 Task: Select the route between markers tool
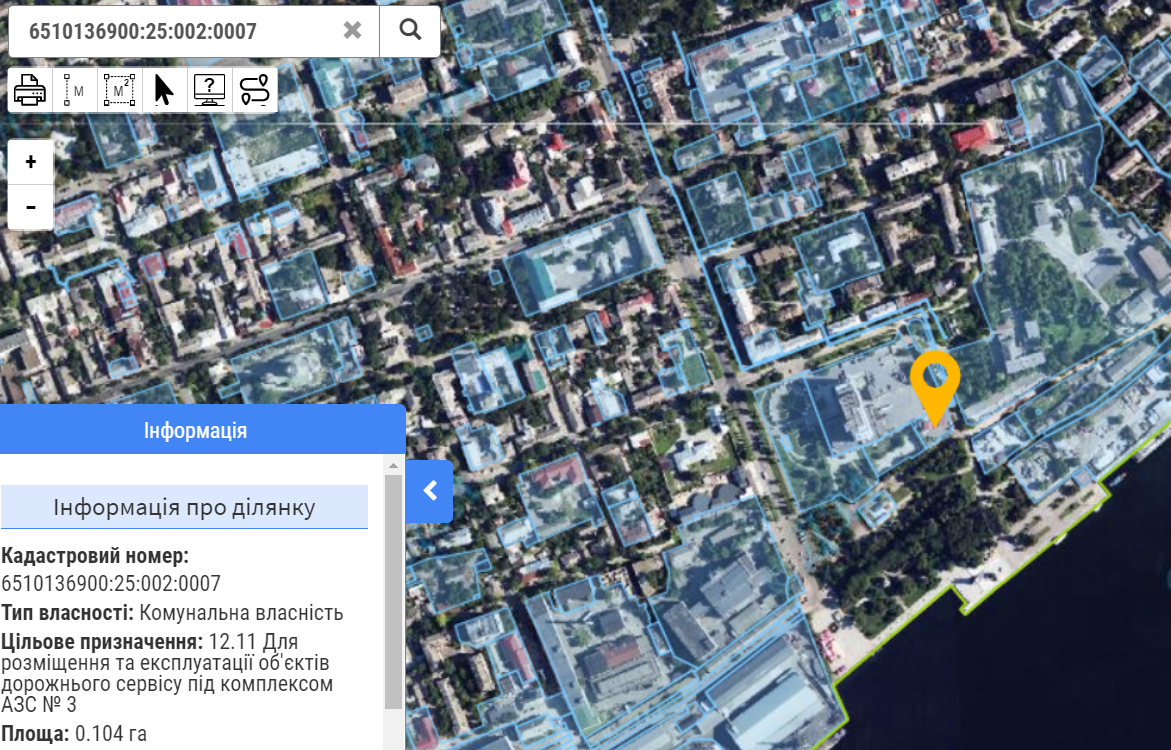(255, 90)
